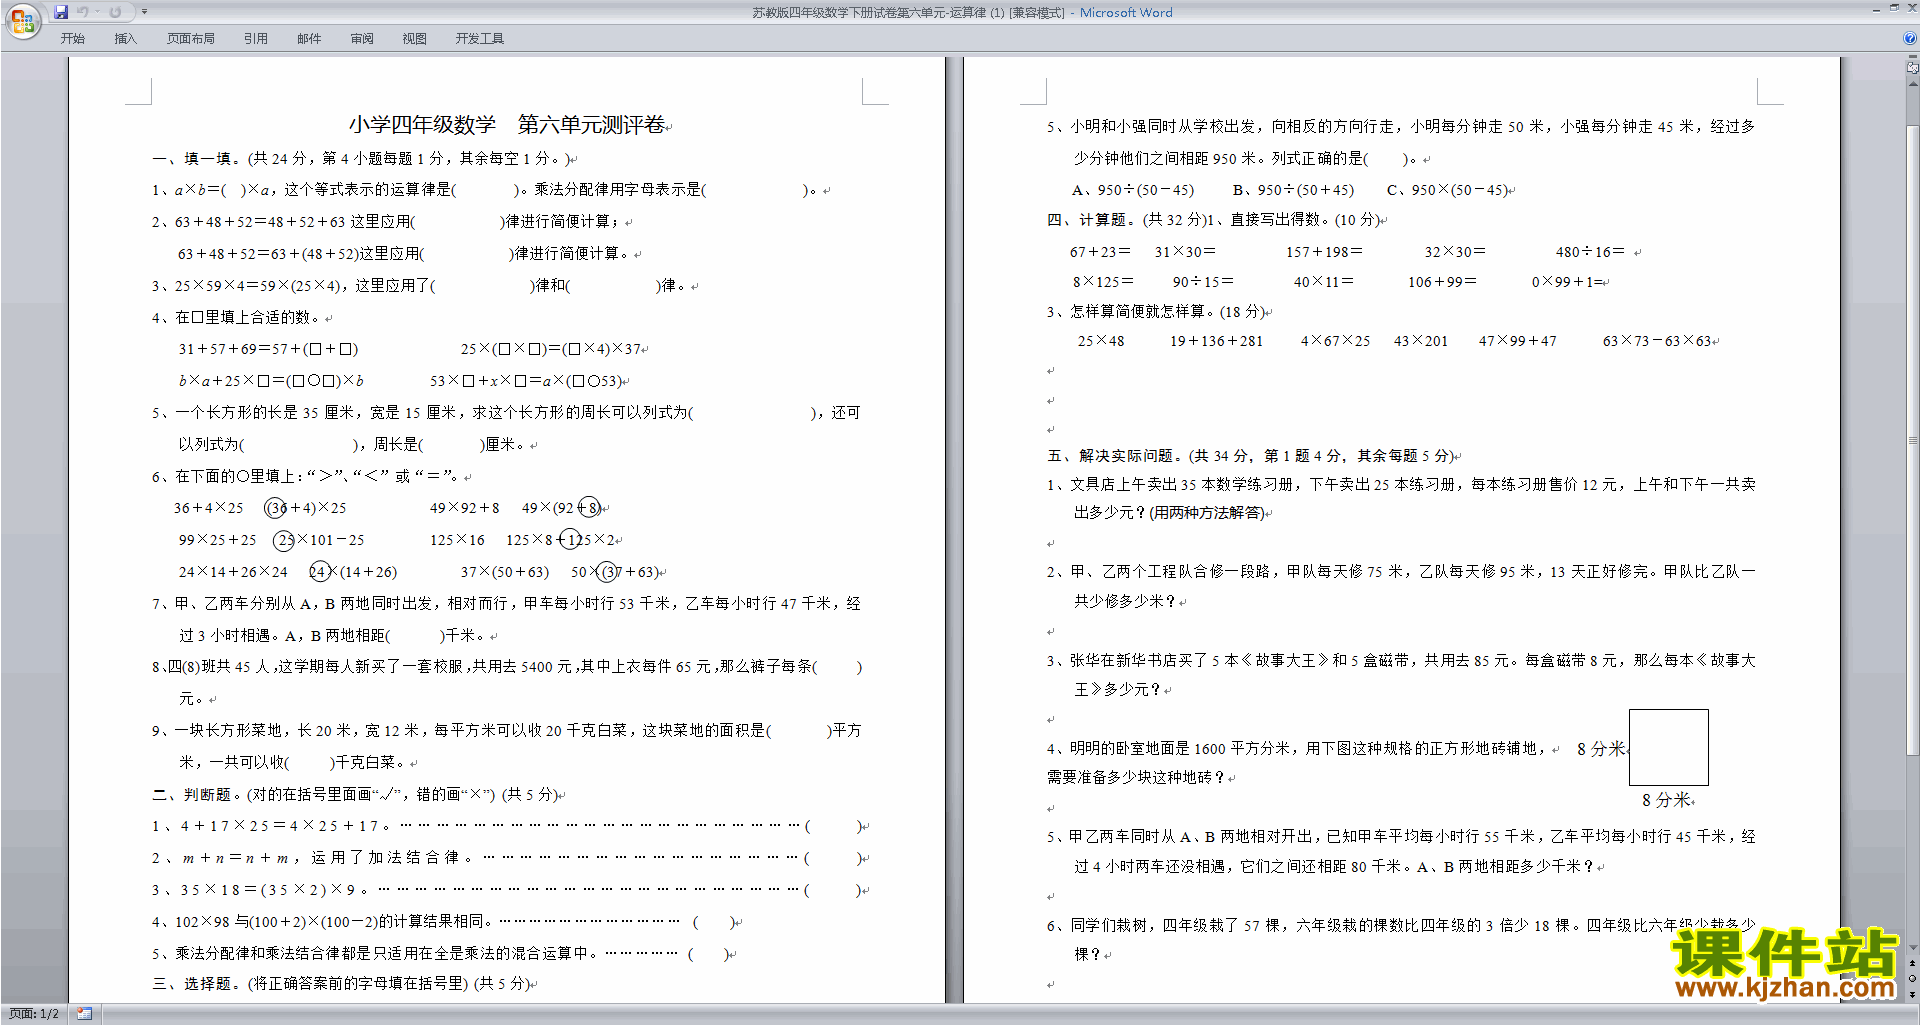
Task: Toggle the ruler icon above vertical scrollbar
Action: pos(1913,68)
